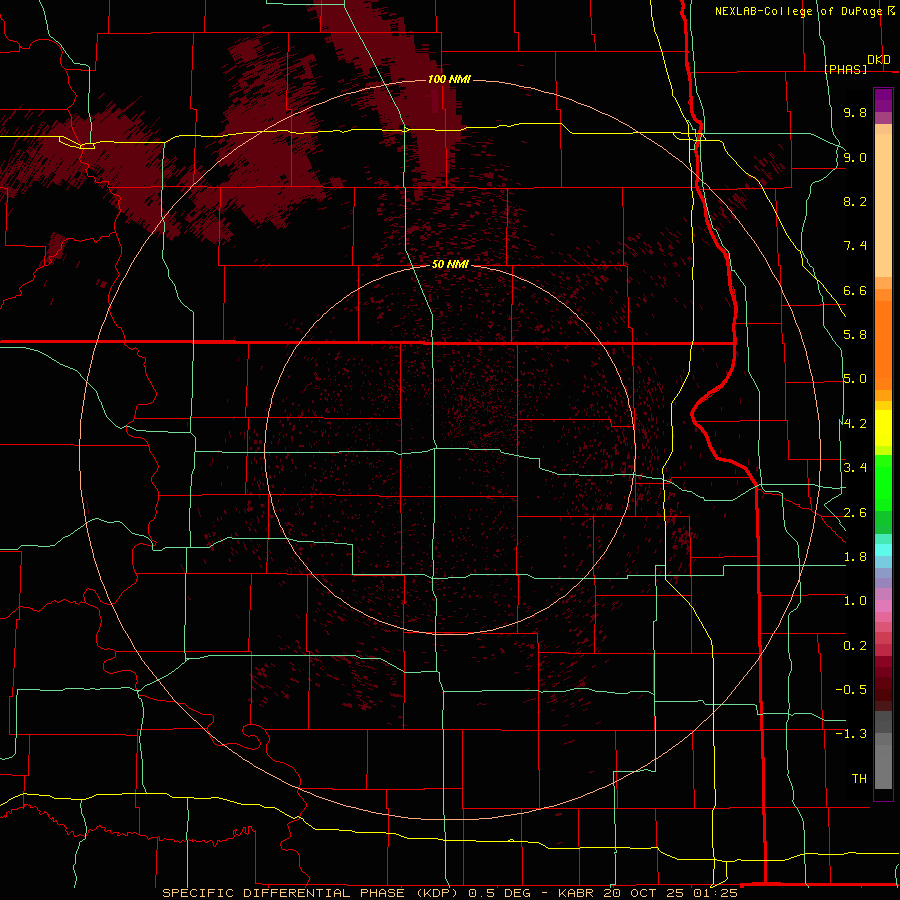
Task: Click the cyan segment of the color bar
Action: pos(883,550)
